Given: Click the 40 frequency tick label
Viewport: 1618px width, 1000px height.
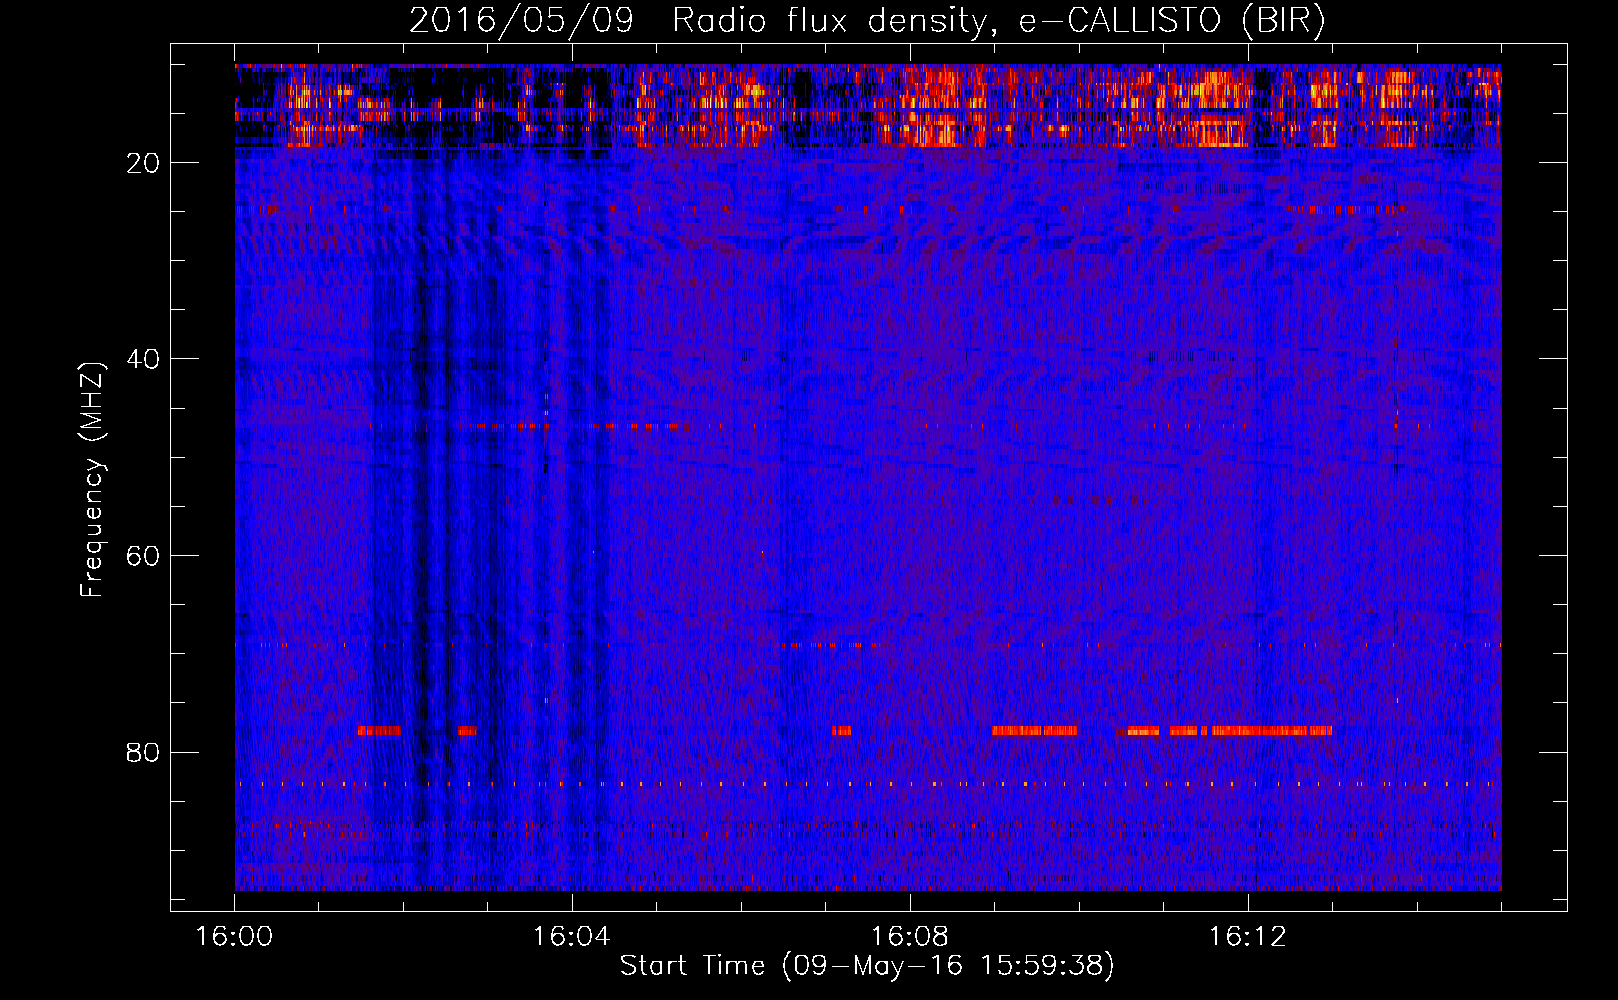Looking at the screenshot, I should (x=144, y=359).
